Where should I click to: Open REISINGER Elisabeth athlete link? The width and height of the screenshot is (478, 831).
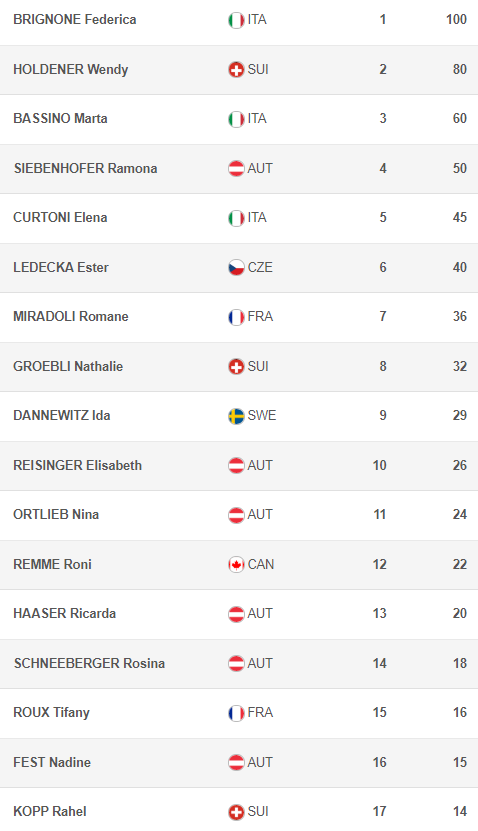click(77, 465)
